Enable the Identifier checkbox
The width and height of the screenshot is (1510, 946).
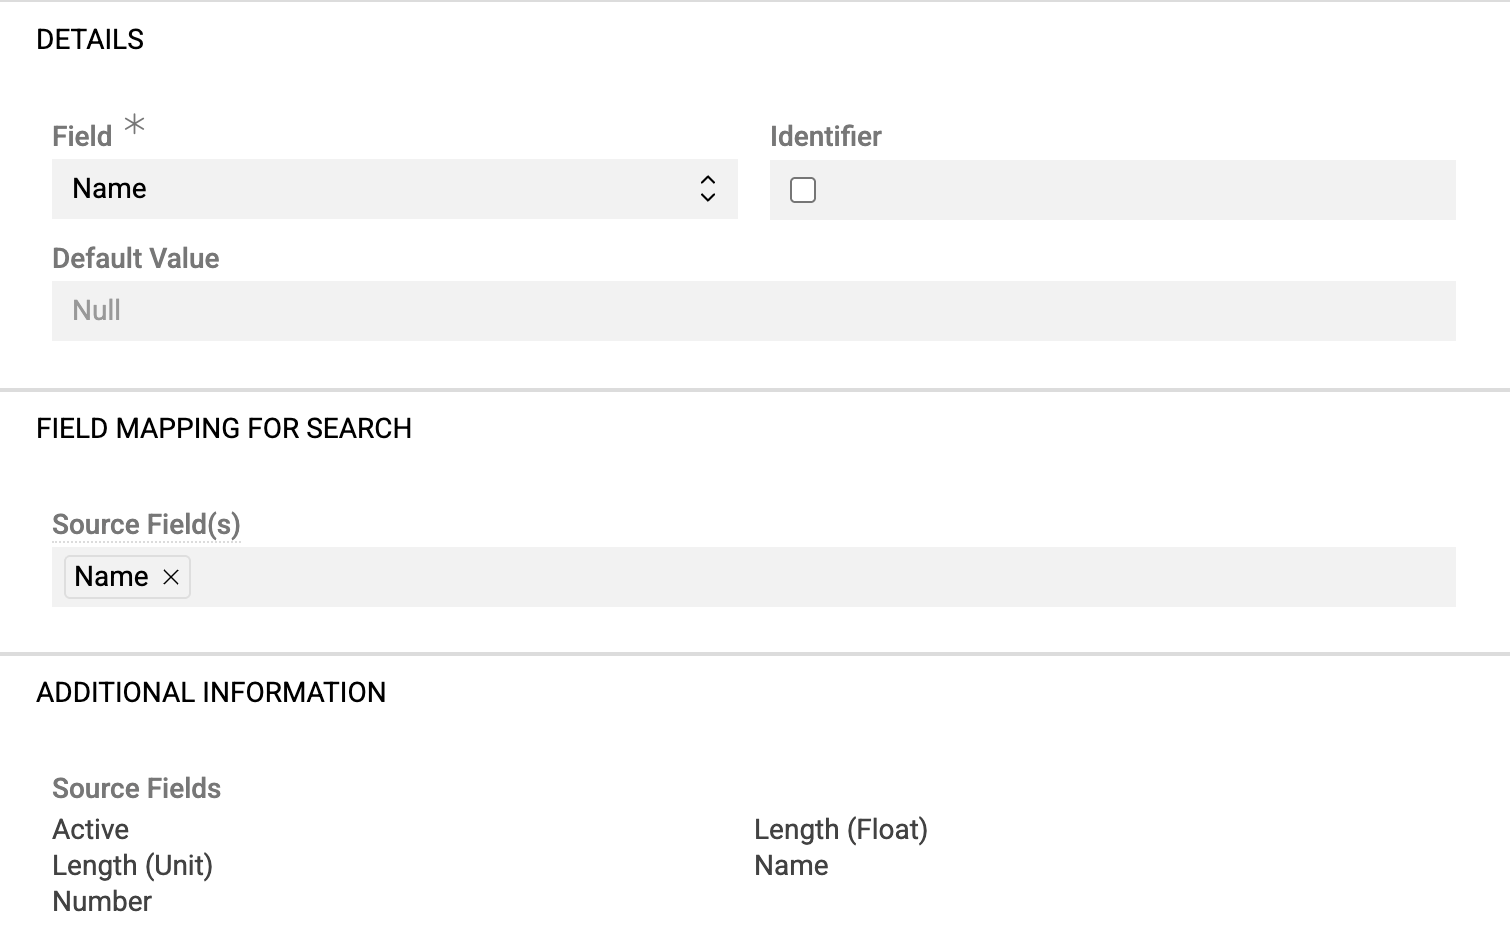pos(803,189)
